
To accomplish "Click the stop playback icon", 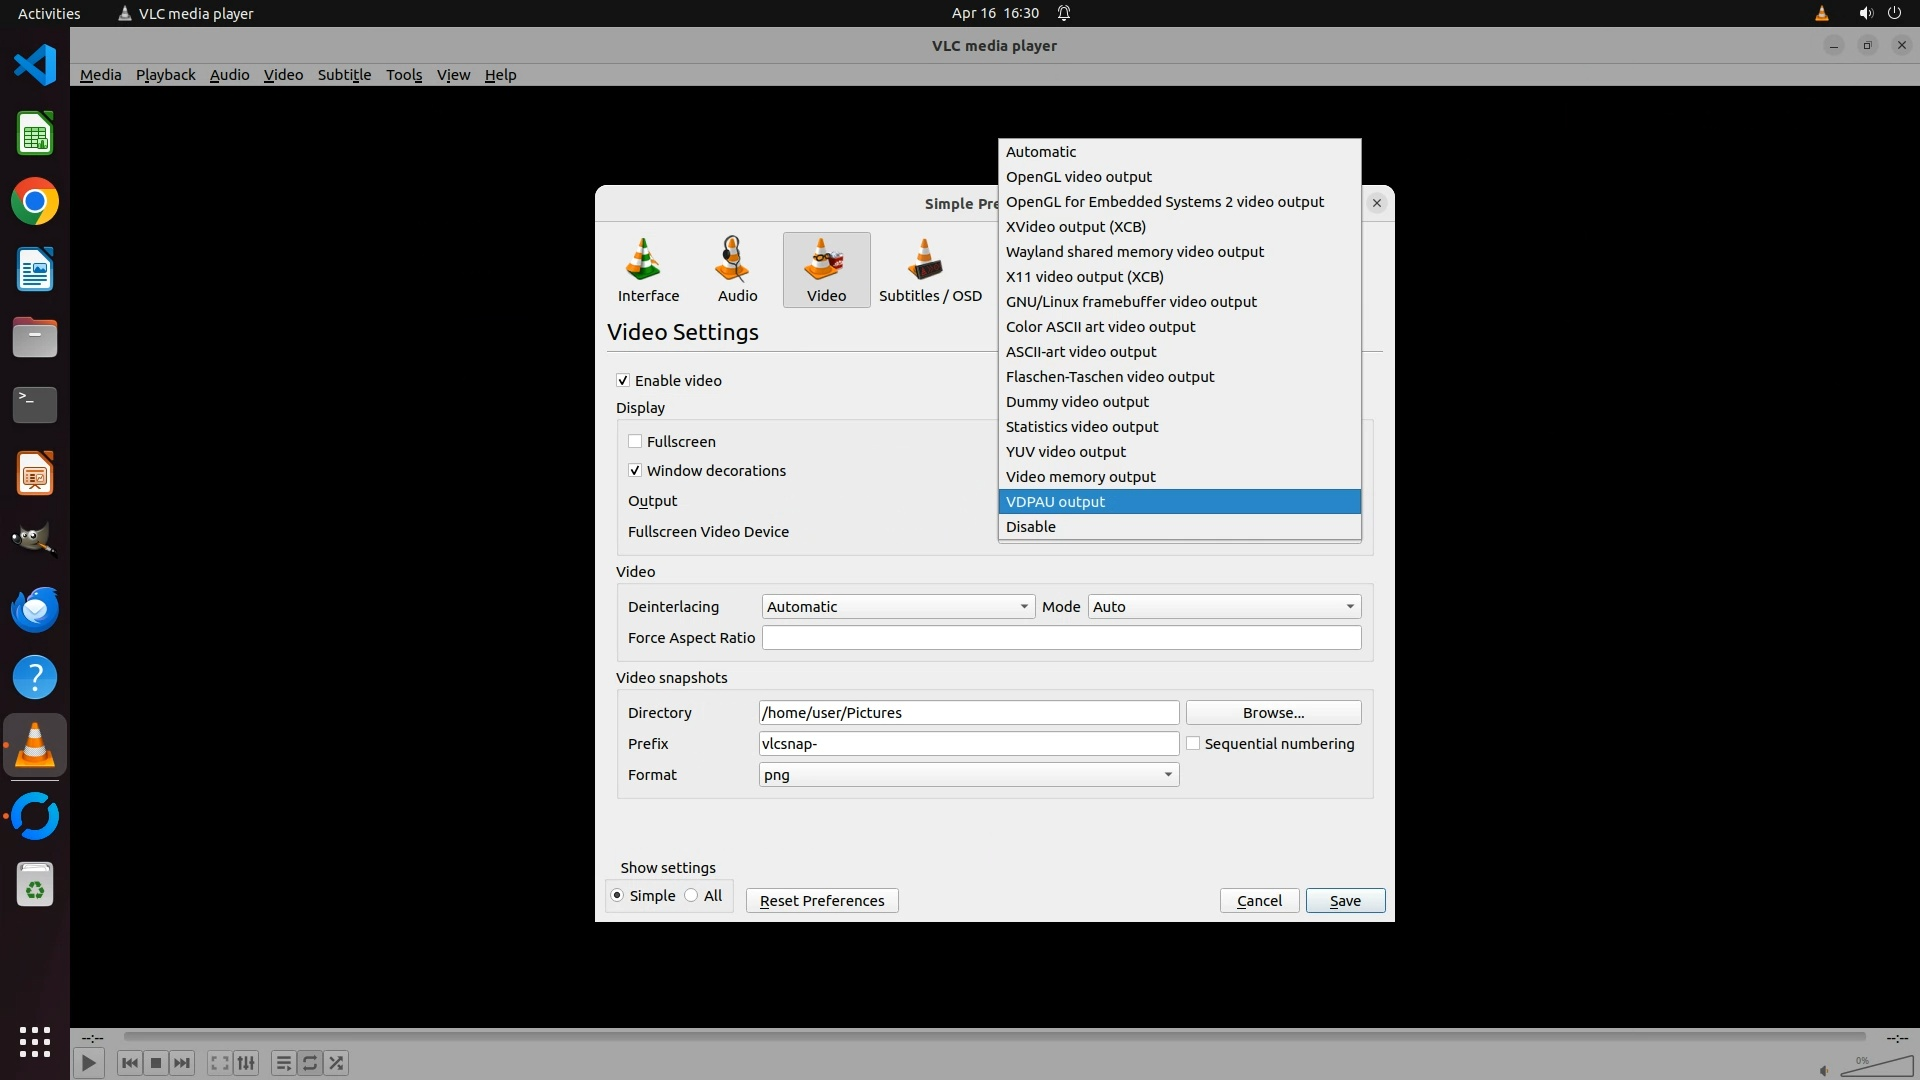I will [x=156, y=1063].
